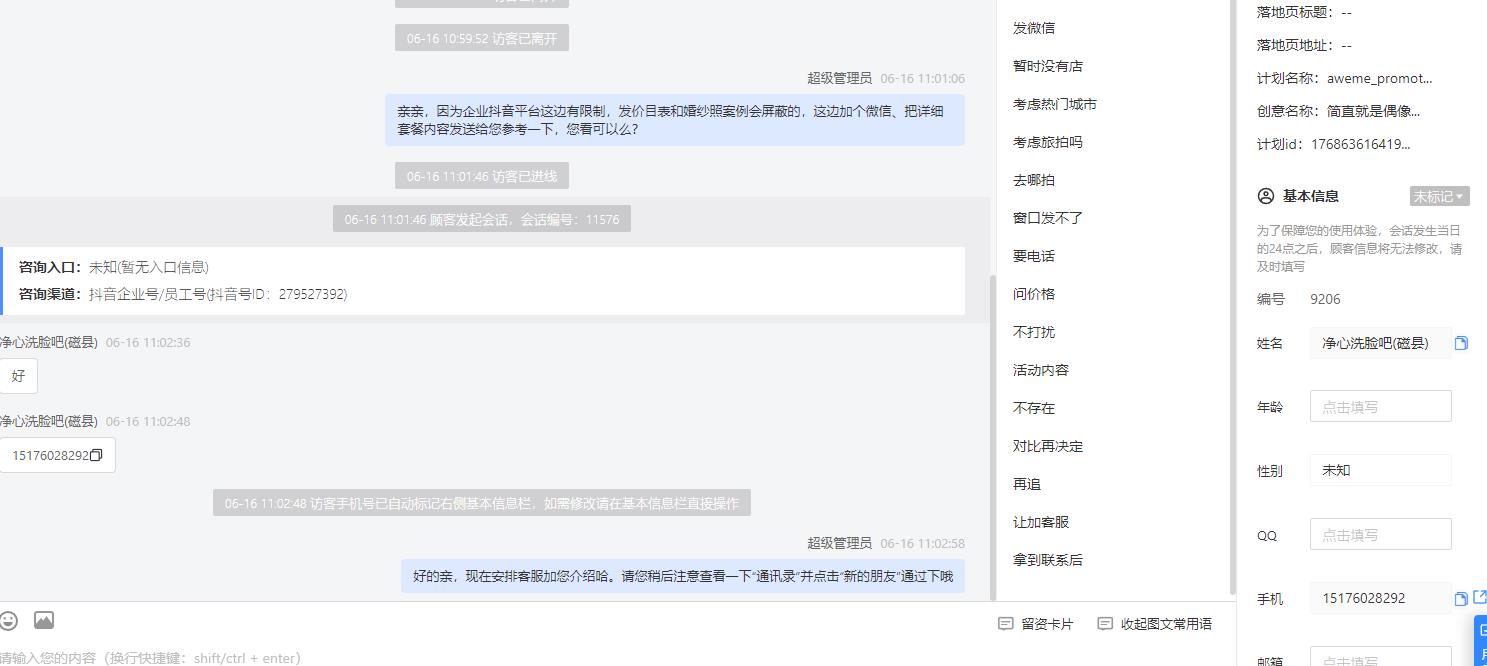Screen dimensions: 1487x666
Task: Click the blue floating widget at right edge
Action: click(1481, 641)
